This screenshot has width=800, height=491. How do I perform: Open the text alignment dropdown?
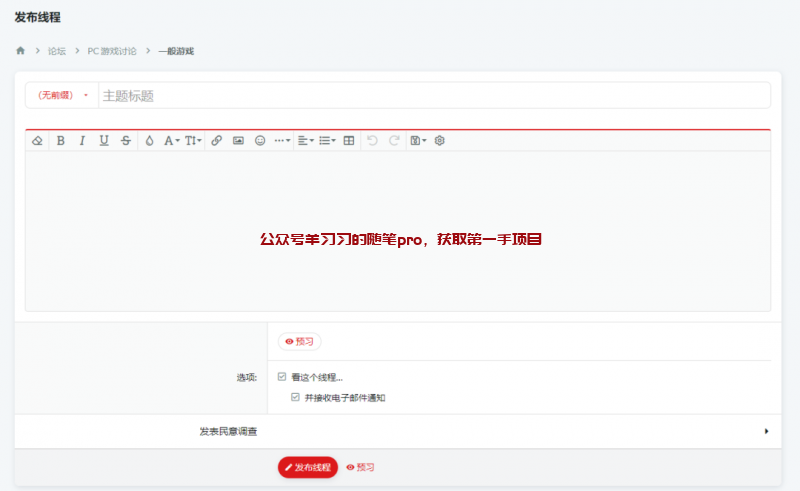[x=306, y=141]
